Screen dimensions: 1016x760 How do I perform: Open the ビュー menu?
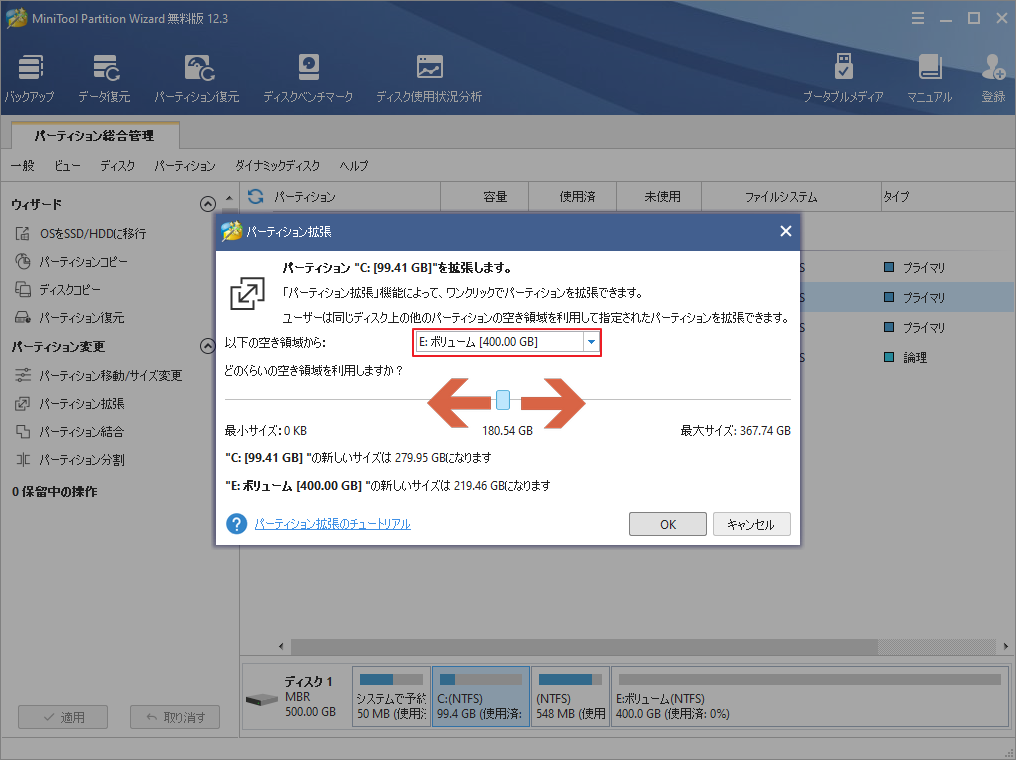pyautogui.click(x=67, y=166)
